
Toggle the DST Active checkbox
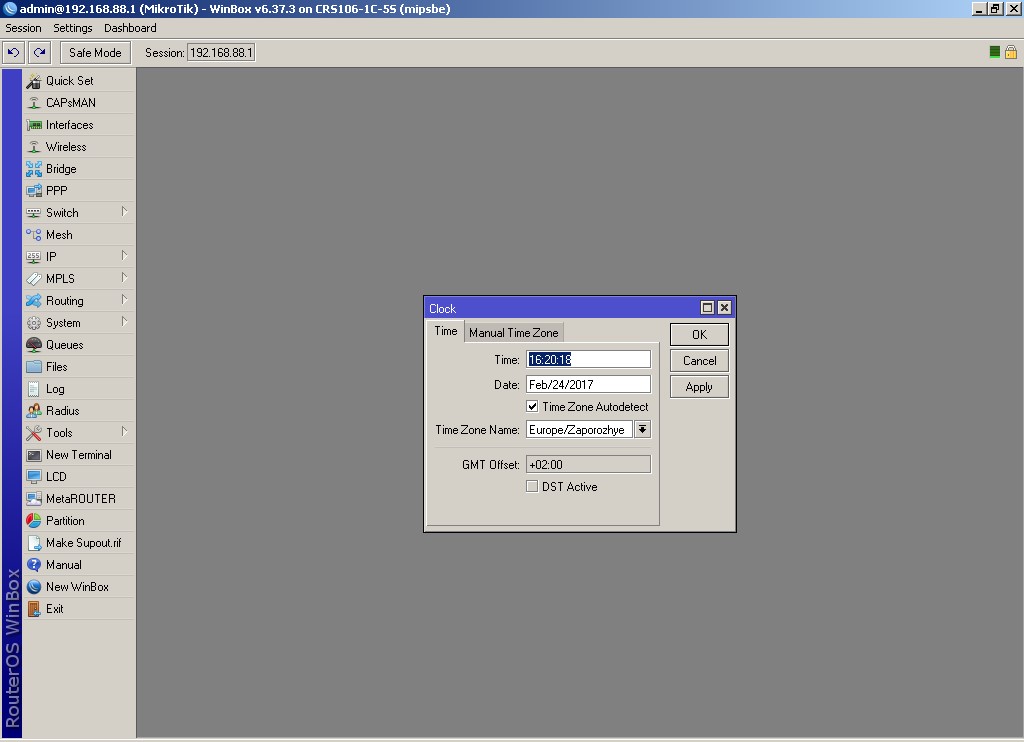click(532, 487)
